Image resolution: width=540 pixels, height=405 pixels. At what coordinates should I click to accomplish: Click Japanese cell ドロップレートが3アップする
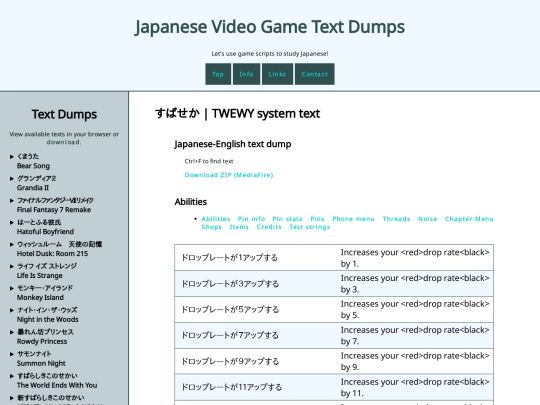coord(256,284)
